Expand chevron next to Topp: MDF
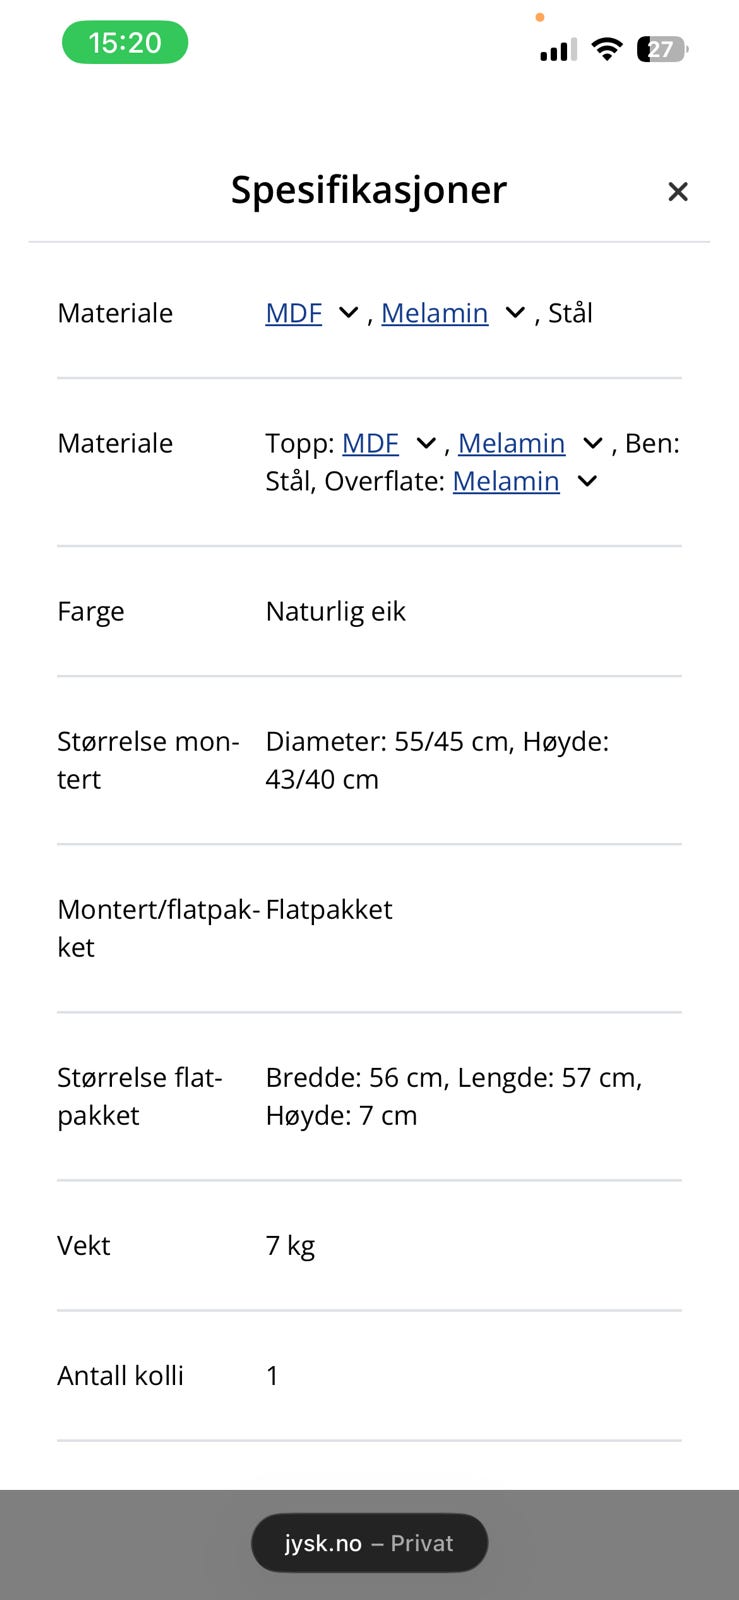Screen dimensions: 739x1600 coord(426,443)
